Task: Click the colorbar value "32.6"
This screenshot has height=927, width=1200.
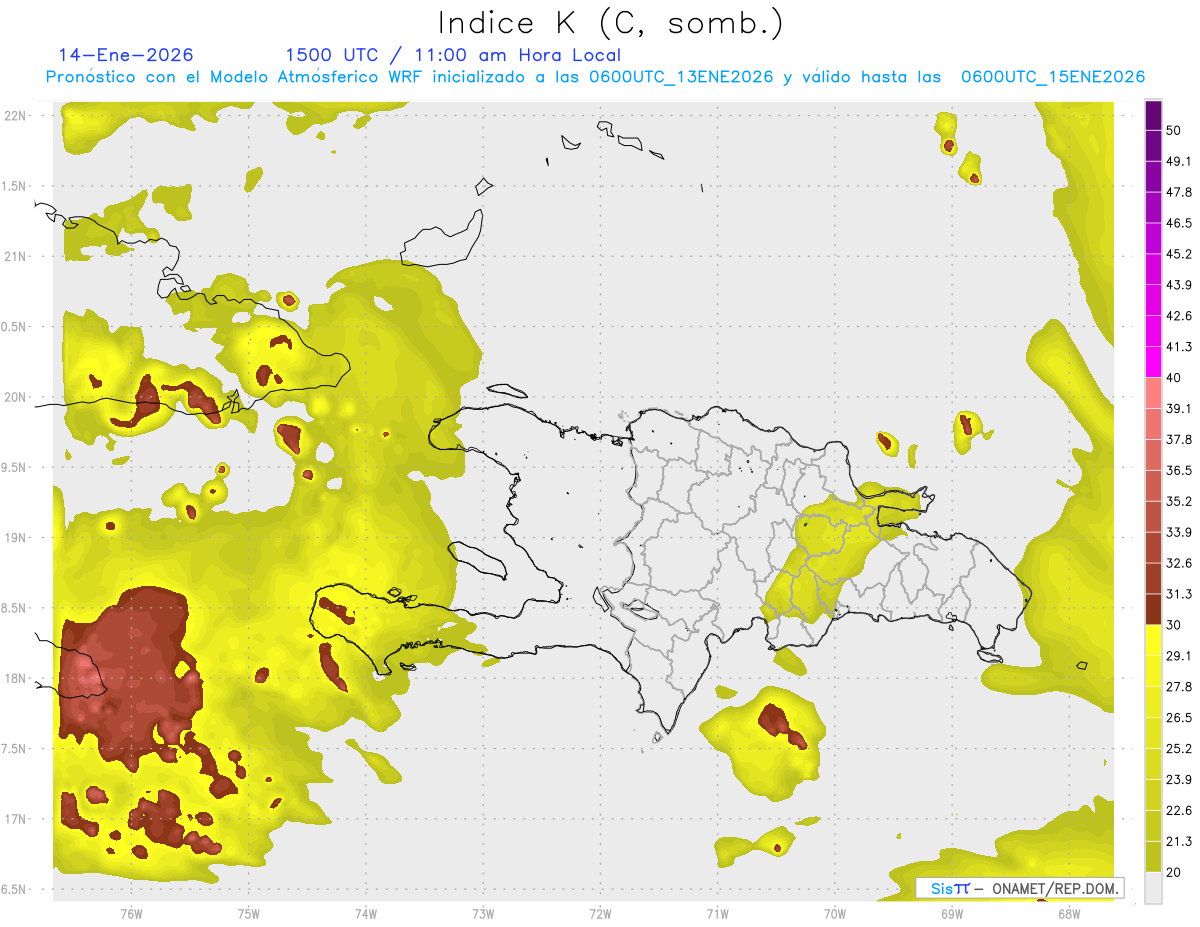Action: [x=1179, y=563]
